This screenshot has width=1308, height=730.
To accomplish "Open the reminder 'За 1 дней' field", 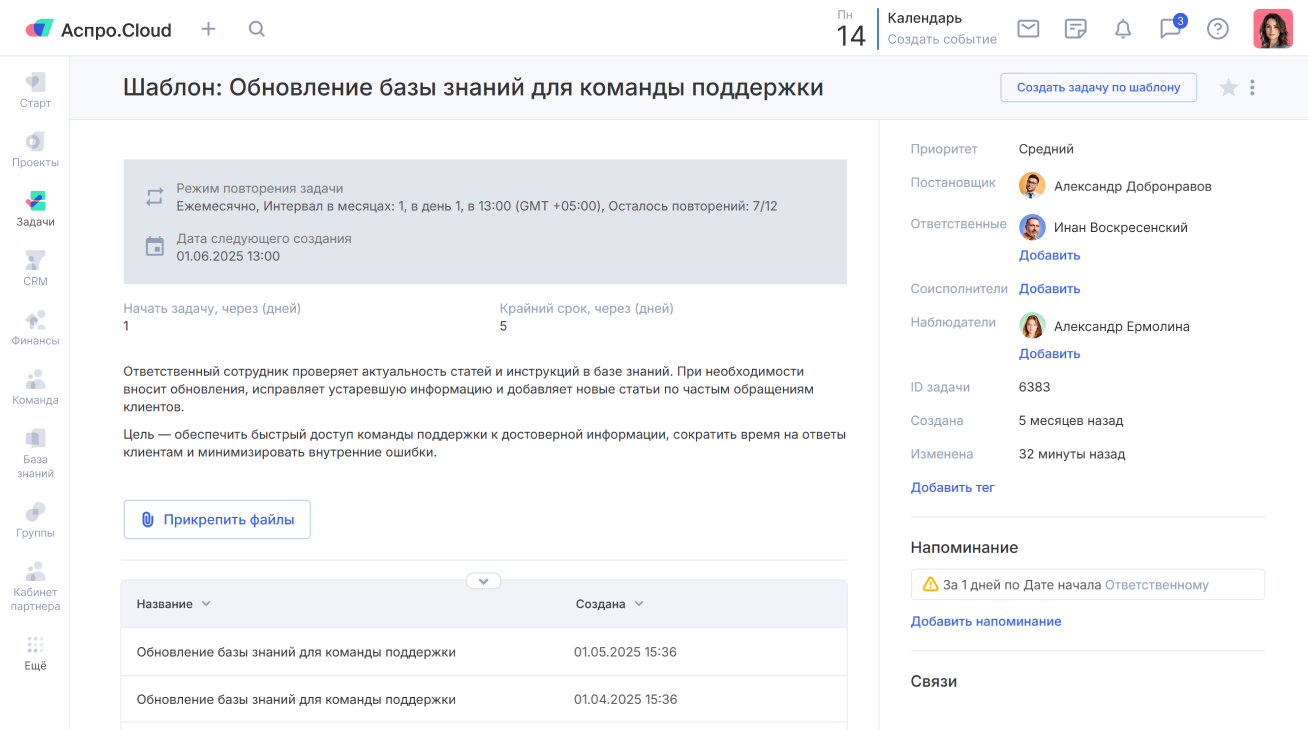I will 1087,585.
